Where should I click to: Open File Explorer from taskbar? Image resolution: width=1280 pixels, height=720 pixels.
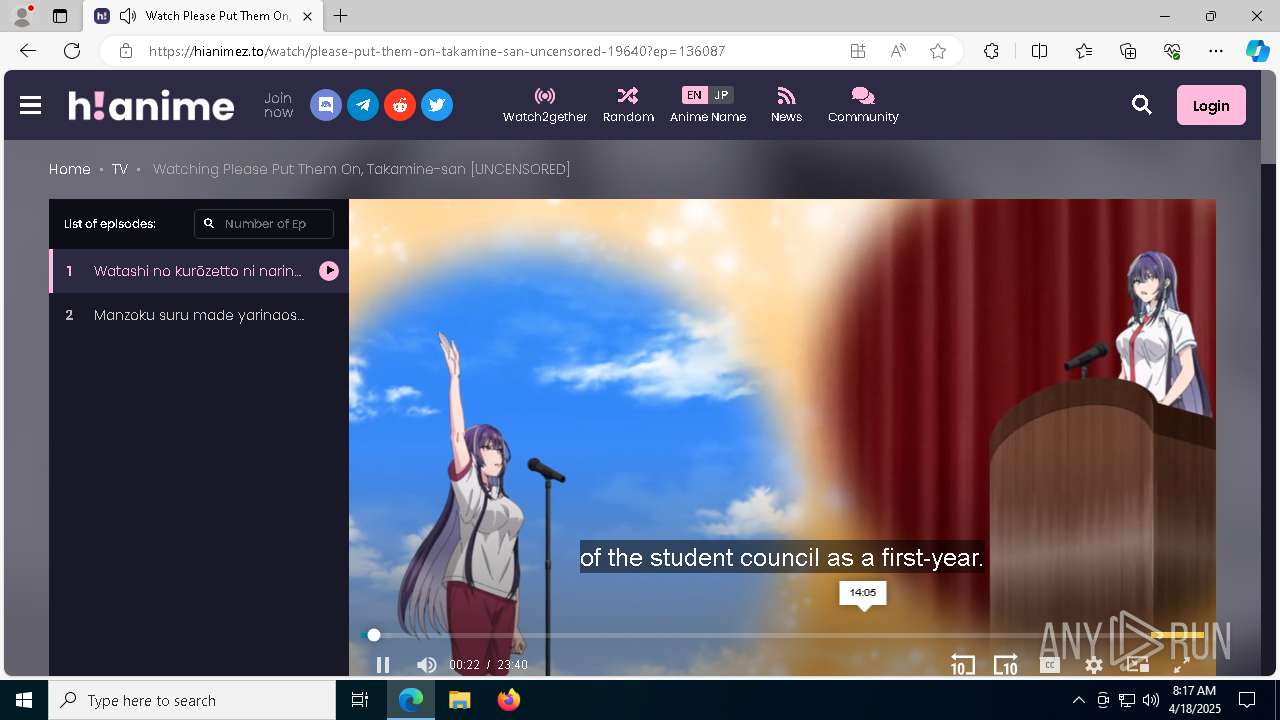tap(459, 700)
